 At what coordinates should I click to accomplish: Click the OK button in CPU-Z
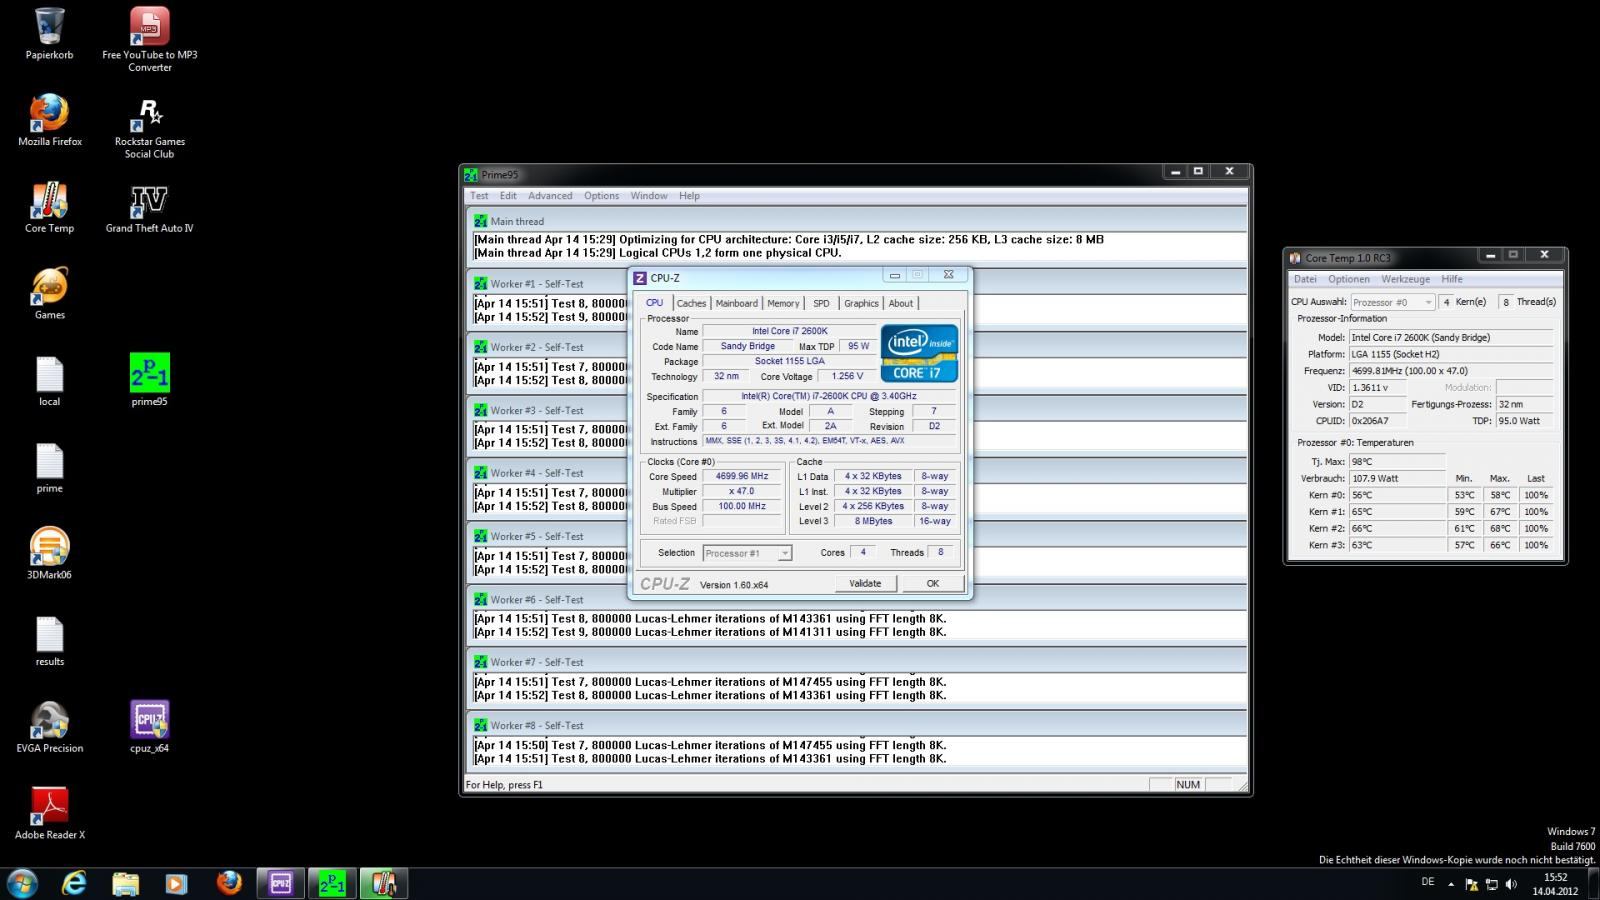pos(932,584)
